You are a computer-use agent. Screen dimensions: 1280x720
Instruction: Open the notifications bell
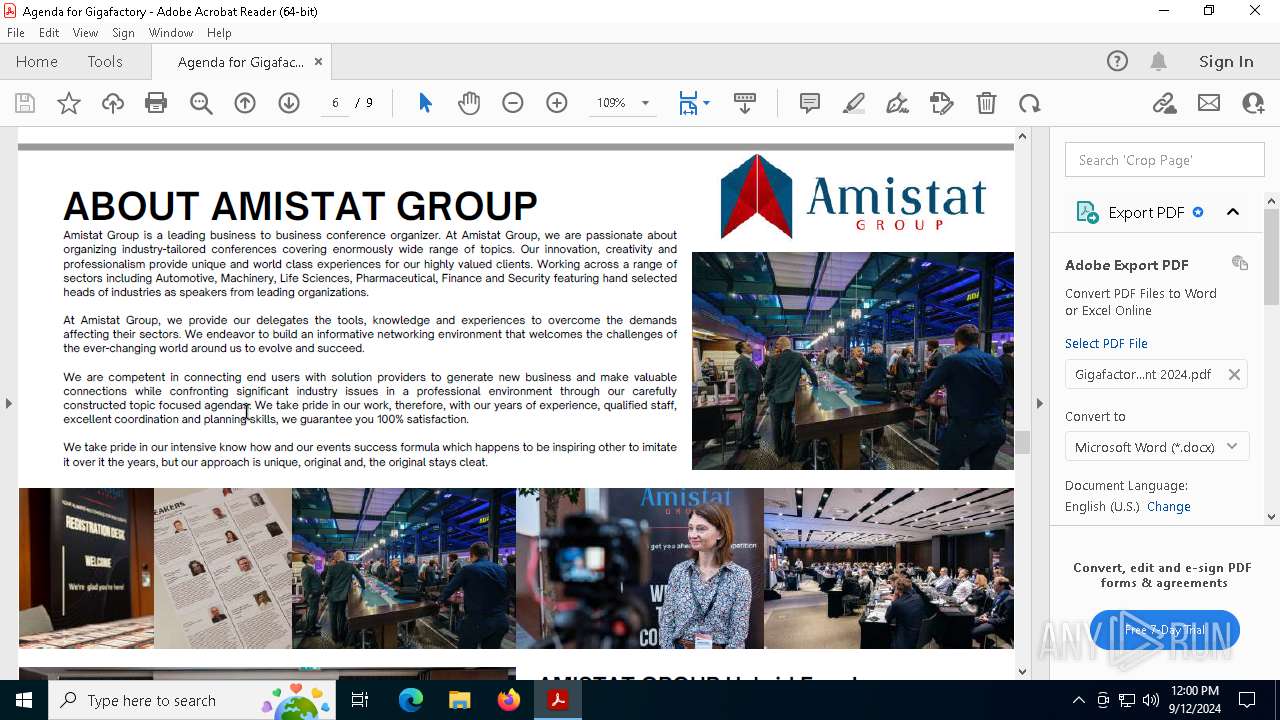click(x=1158, y=61)
